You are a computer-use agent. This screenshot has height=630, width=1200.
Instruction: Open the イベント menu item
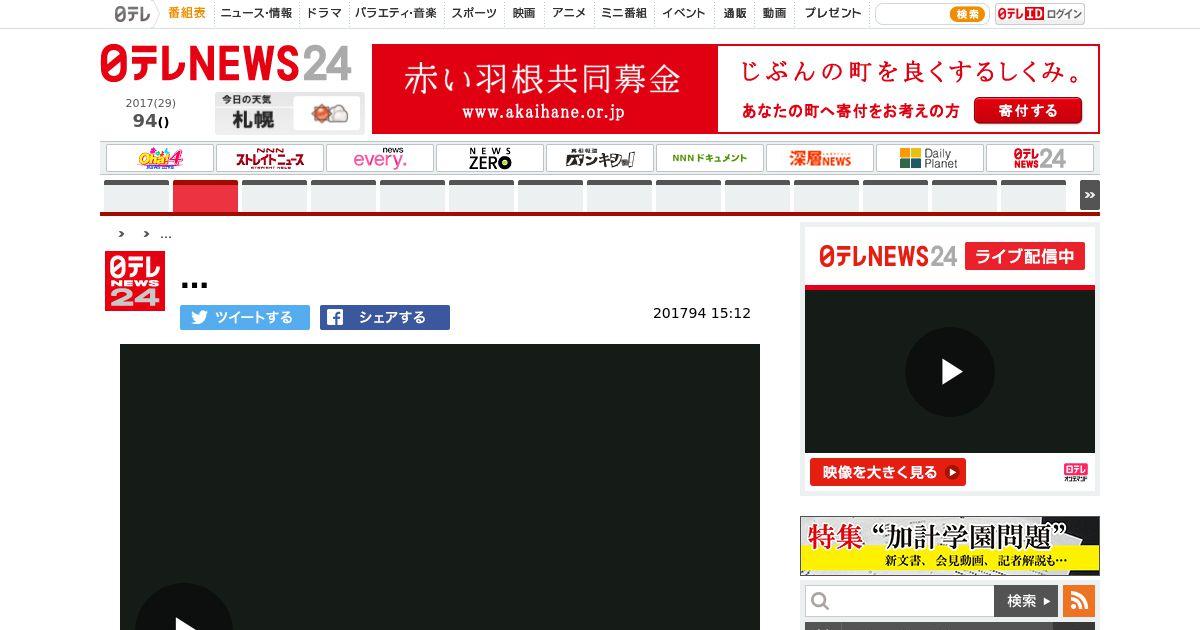tap(684, 13)
